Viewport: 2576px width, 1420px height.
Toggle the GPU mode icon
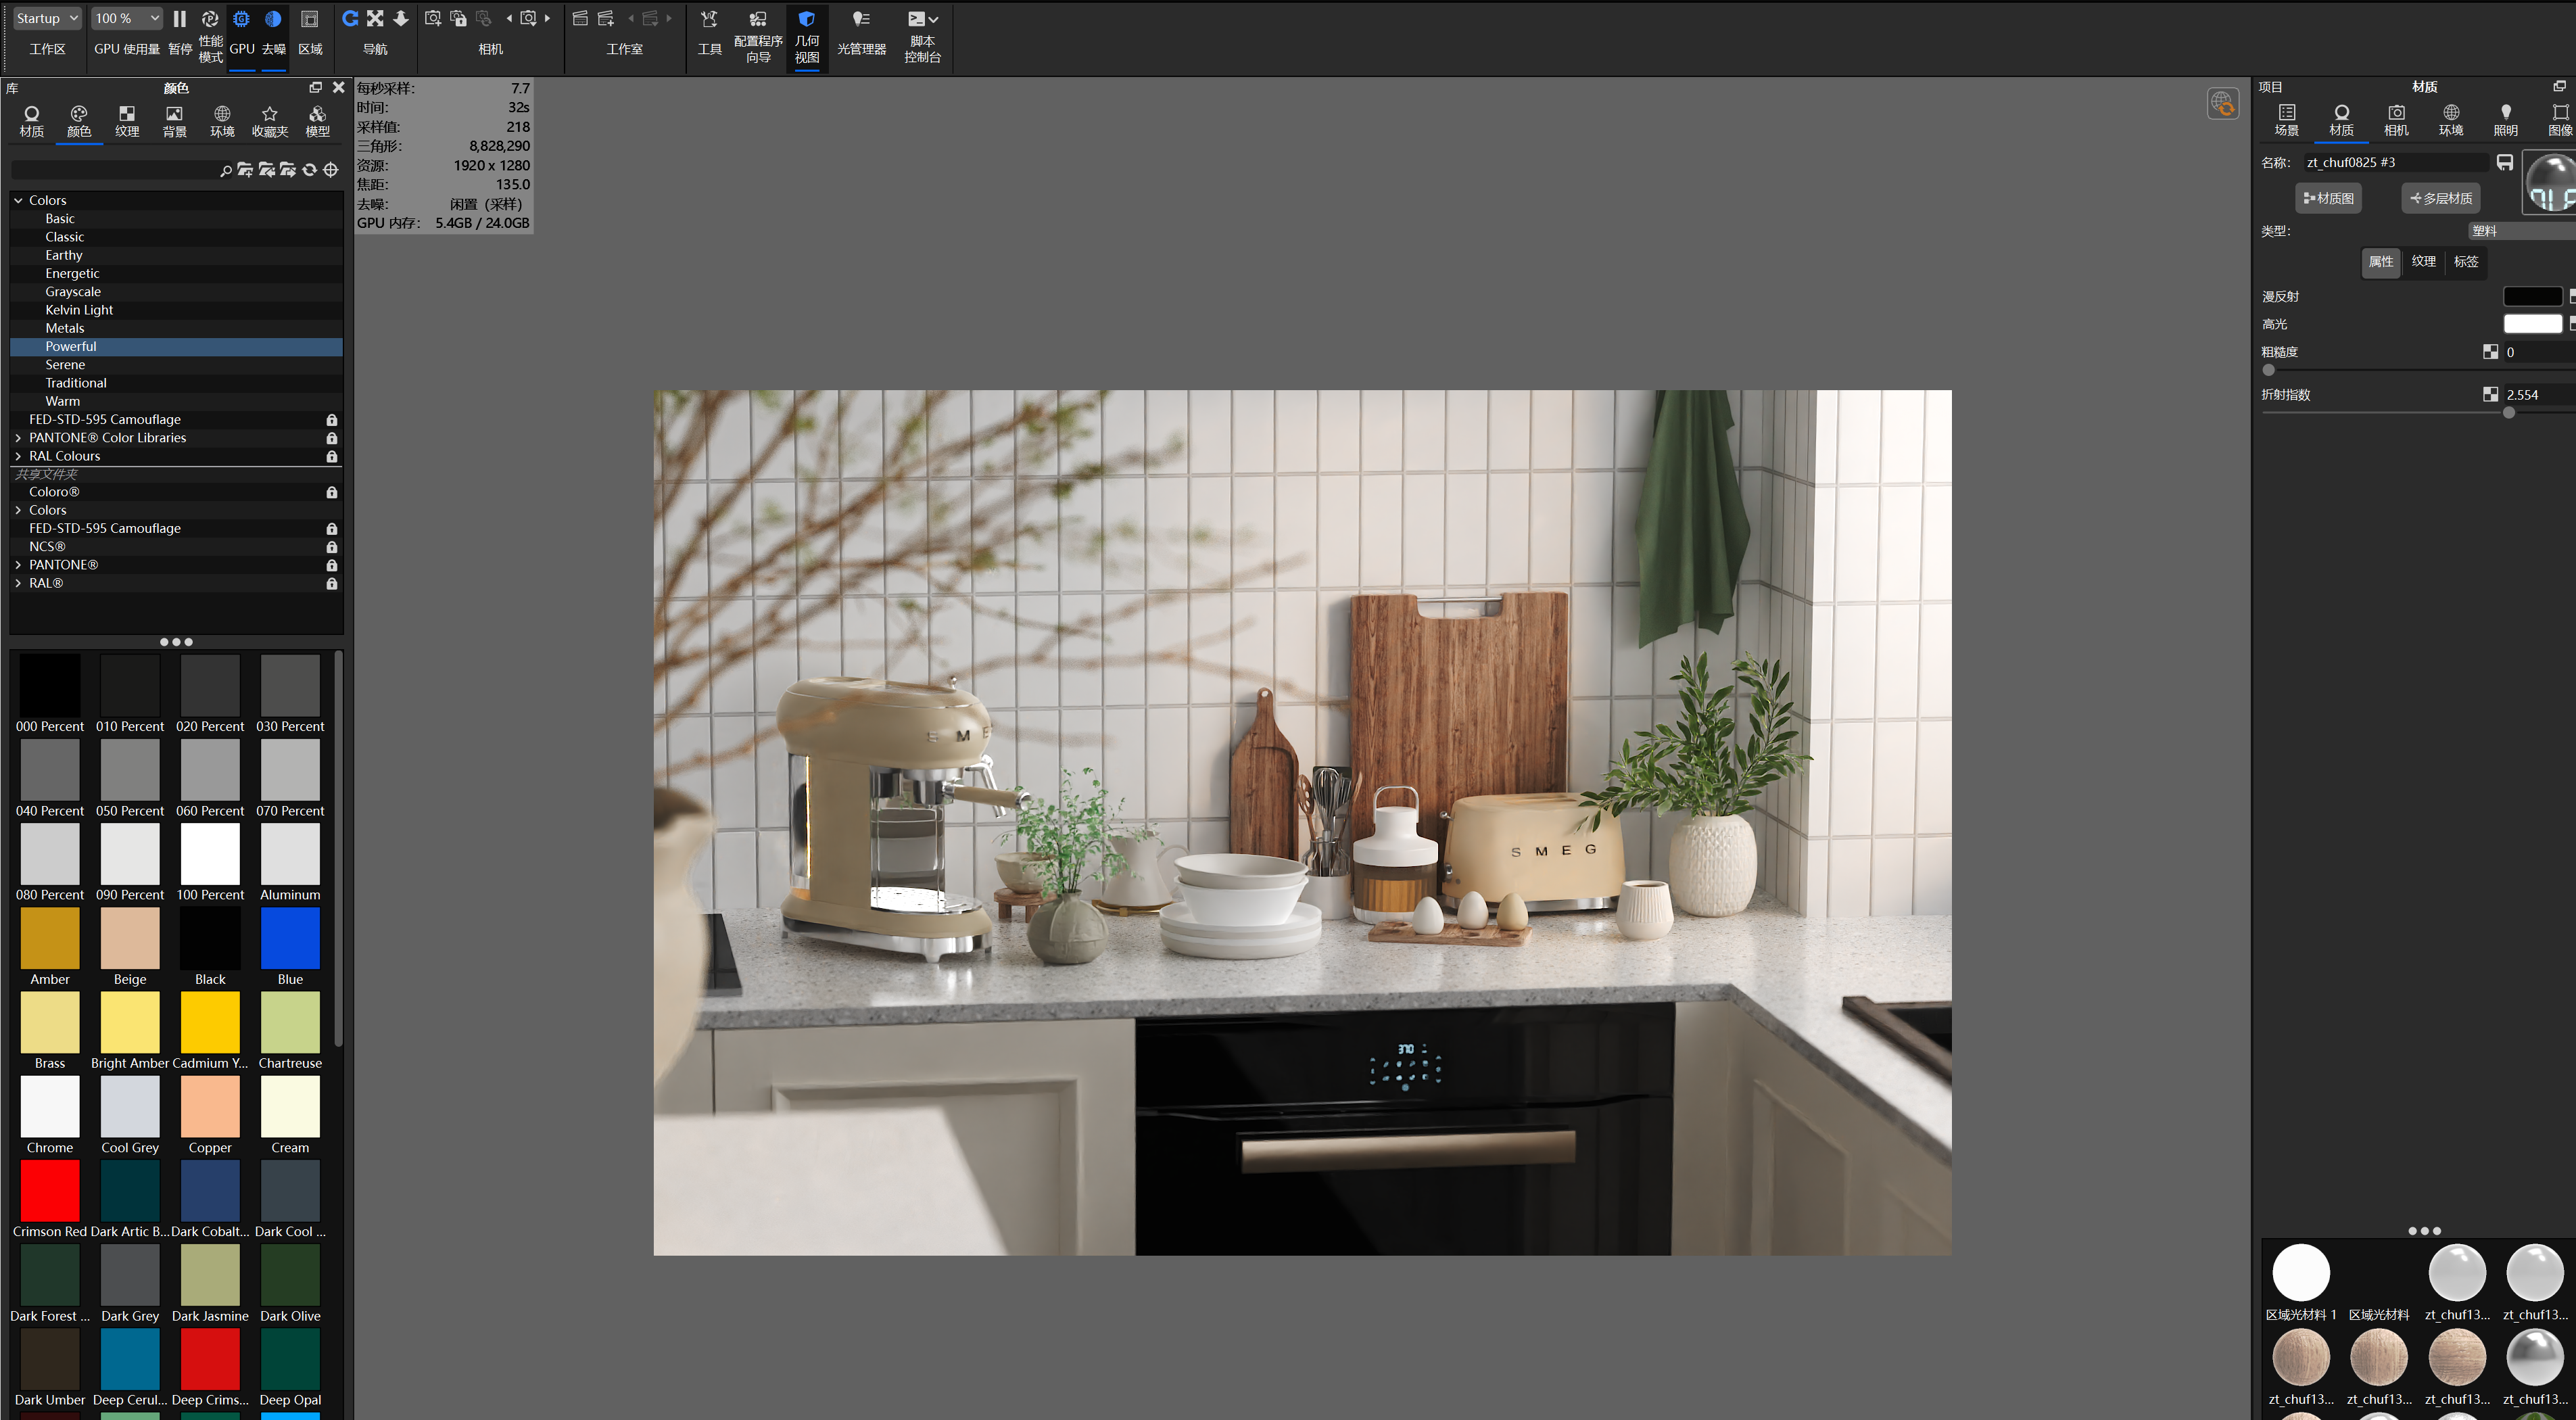point(242,20)
